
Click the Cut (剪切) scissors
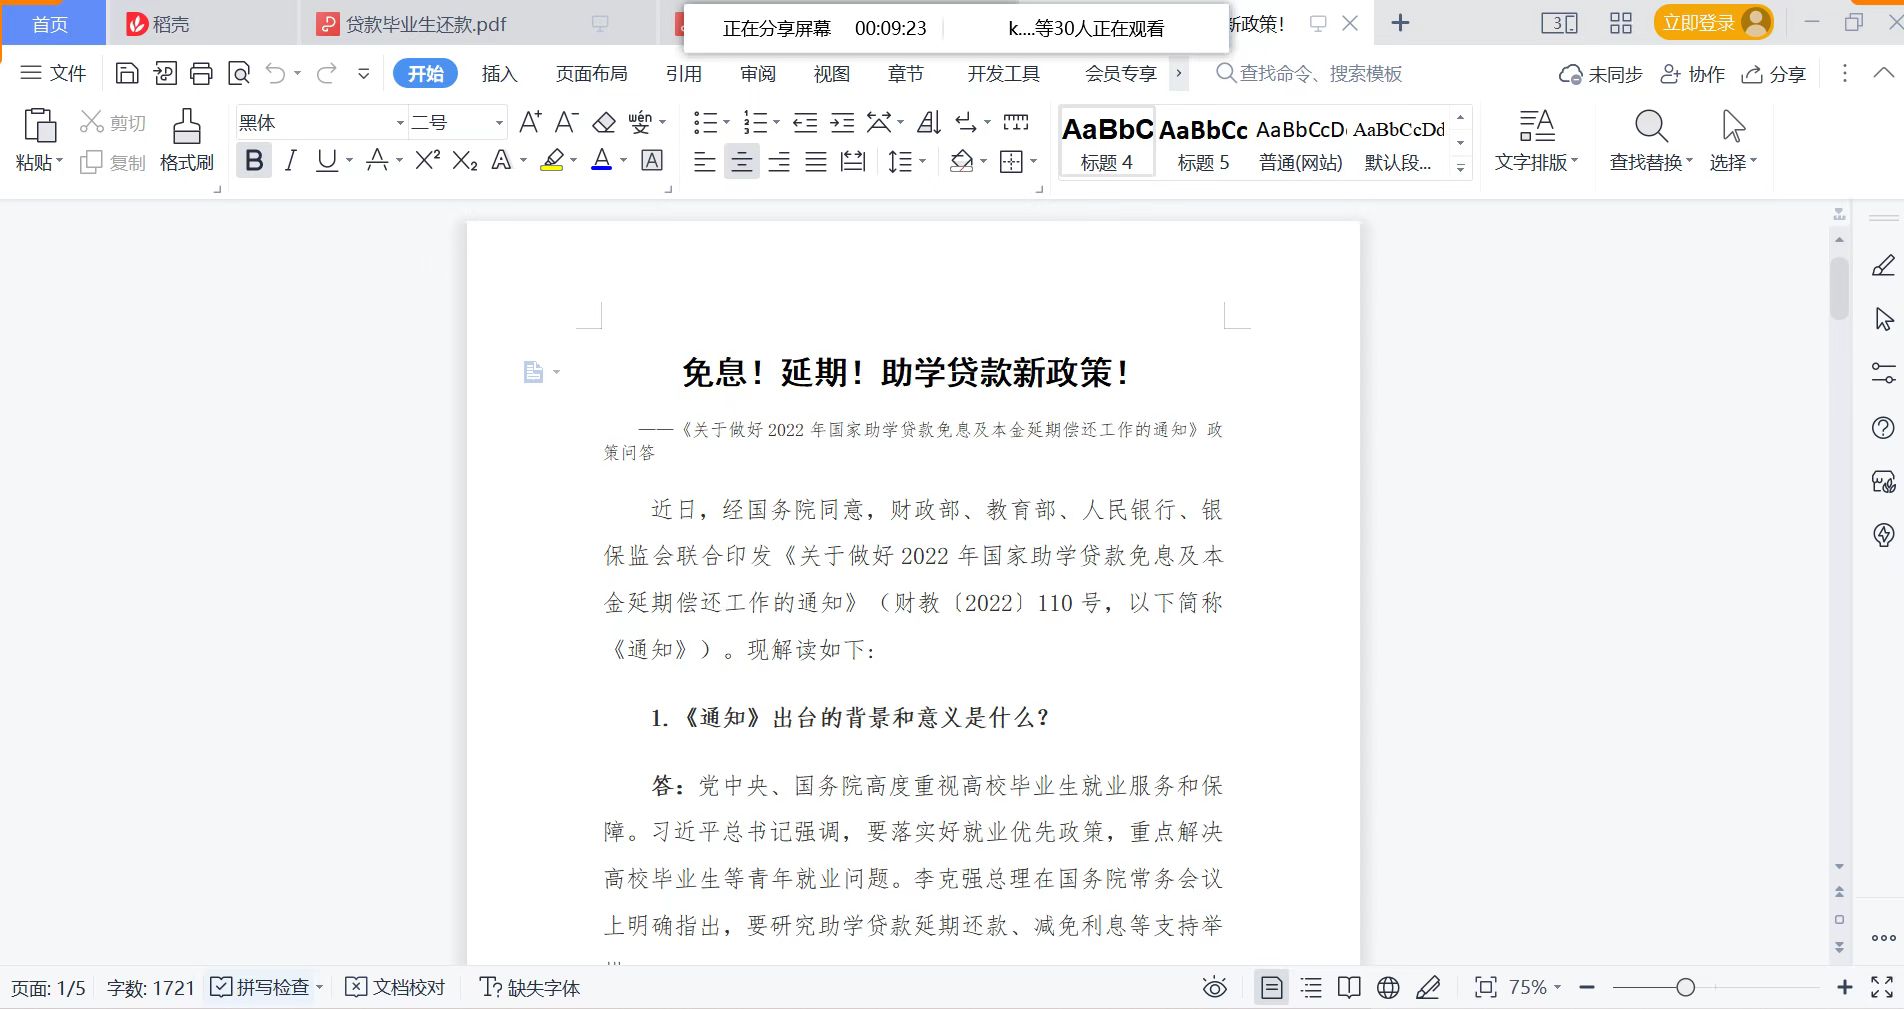113,122
